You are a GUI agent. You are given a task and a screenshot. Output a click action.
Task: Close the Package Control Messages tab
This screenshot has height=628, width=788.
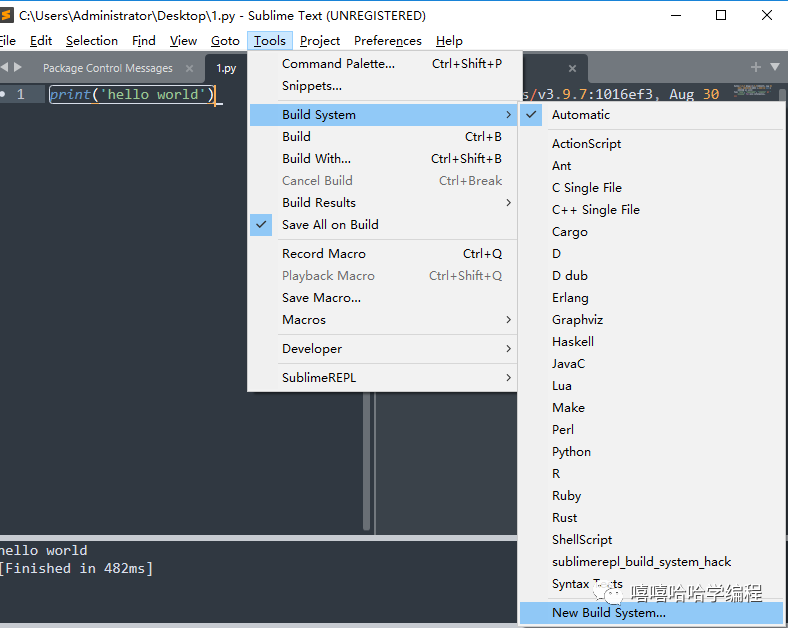189,68
